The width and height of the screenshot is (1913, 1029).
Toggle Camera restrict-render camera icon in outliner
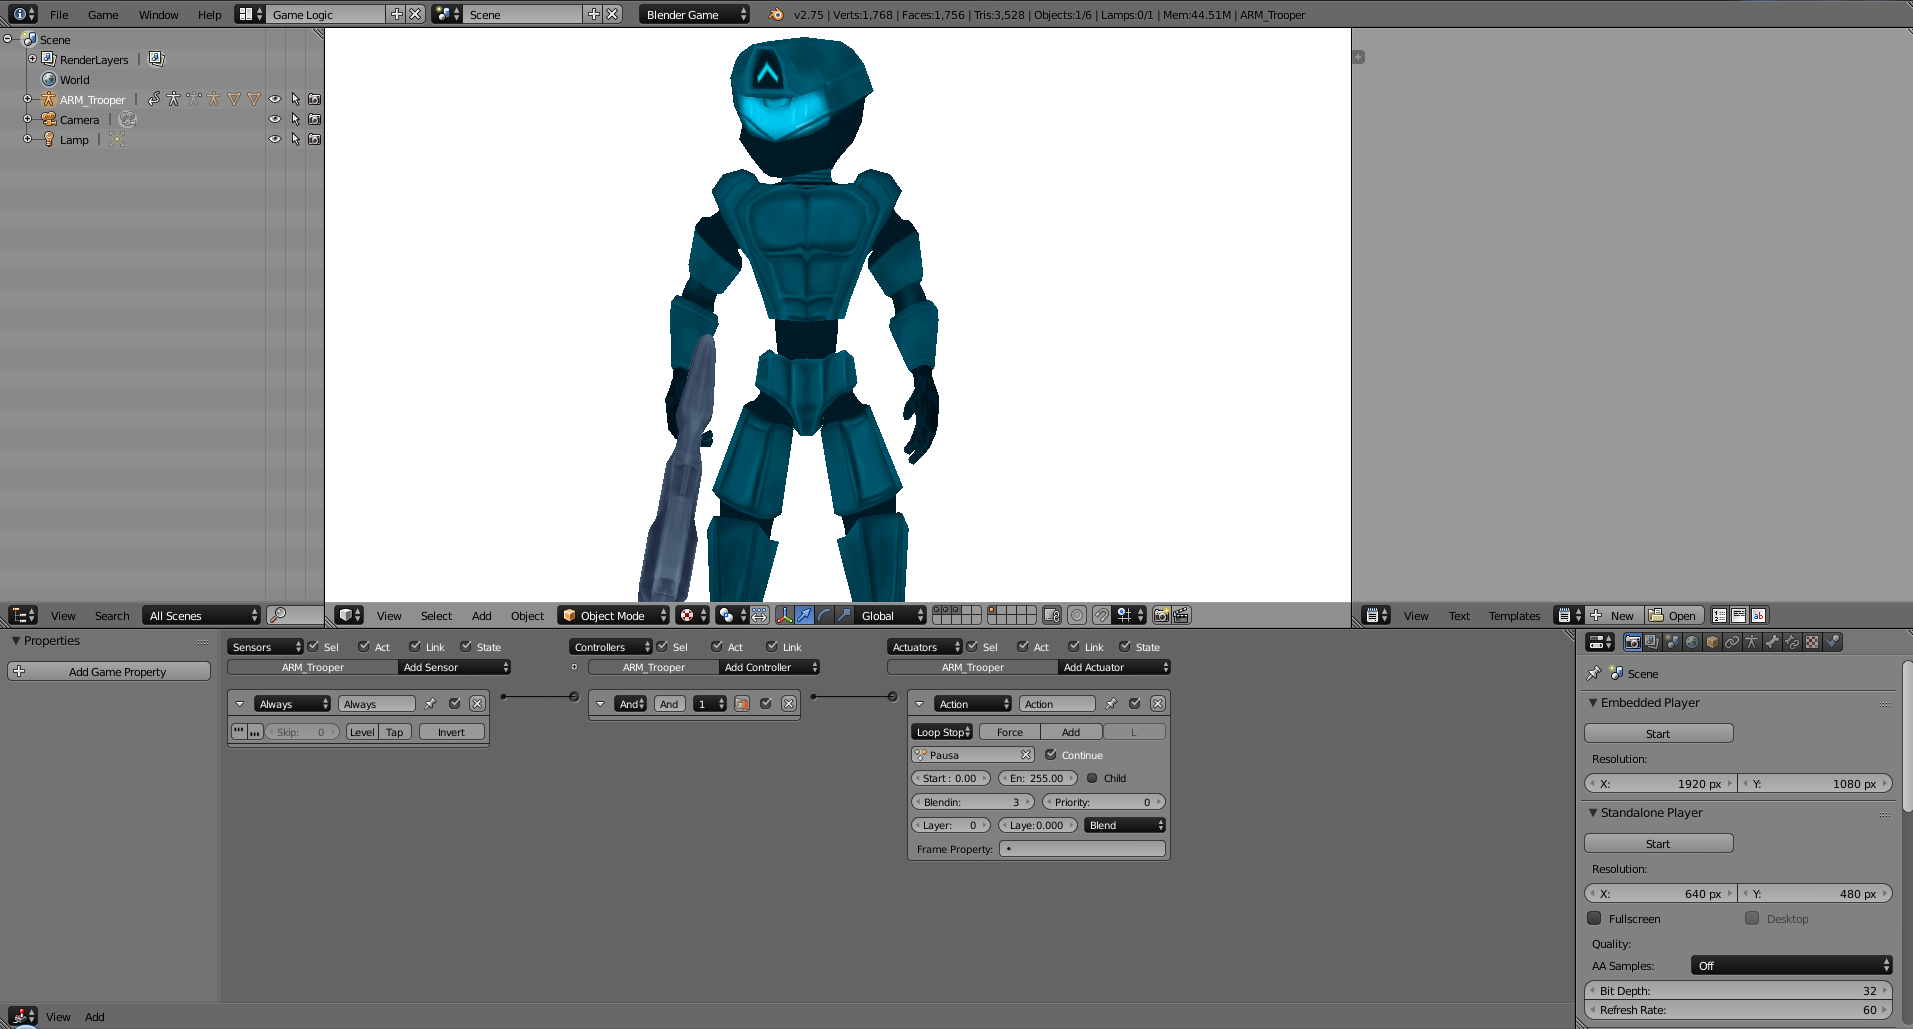314,119
